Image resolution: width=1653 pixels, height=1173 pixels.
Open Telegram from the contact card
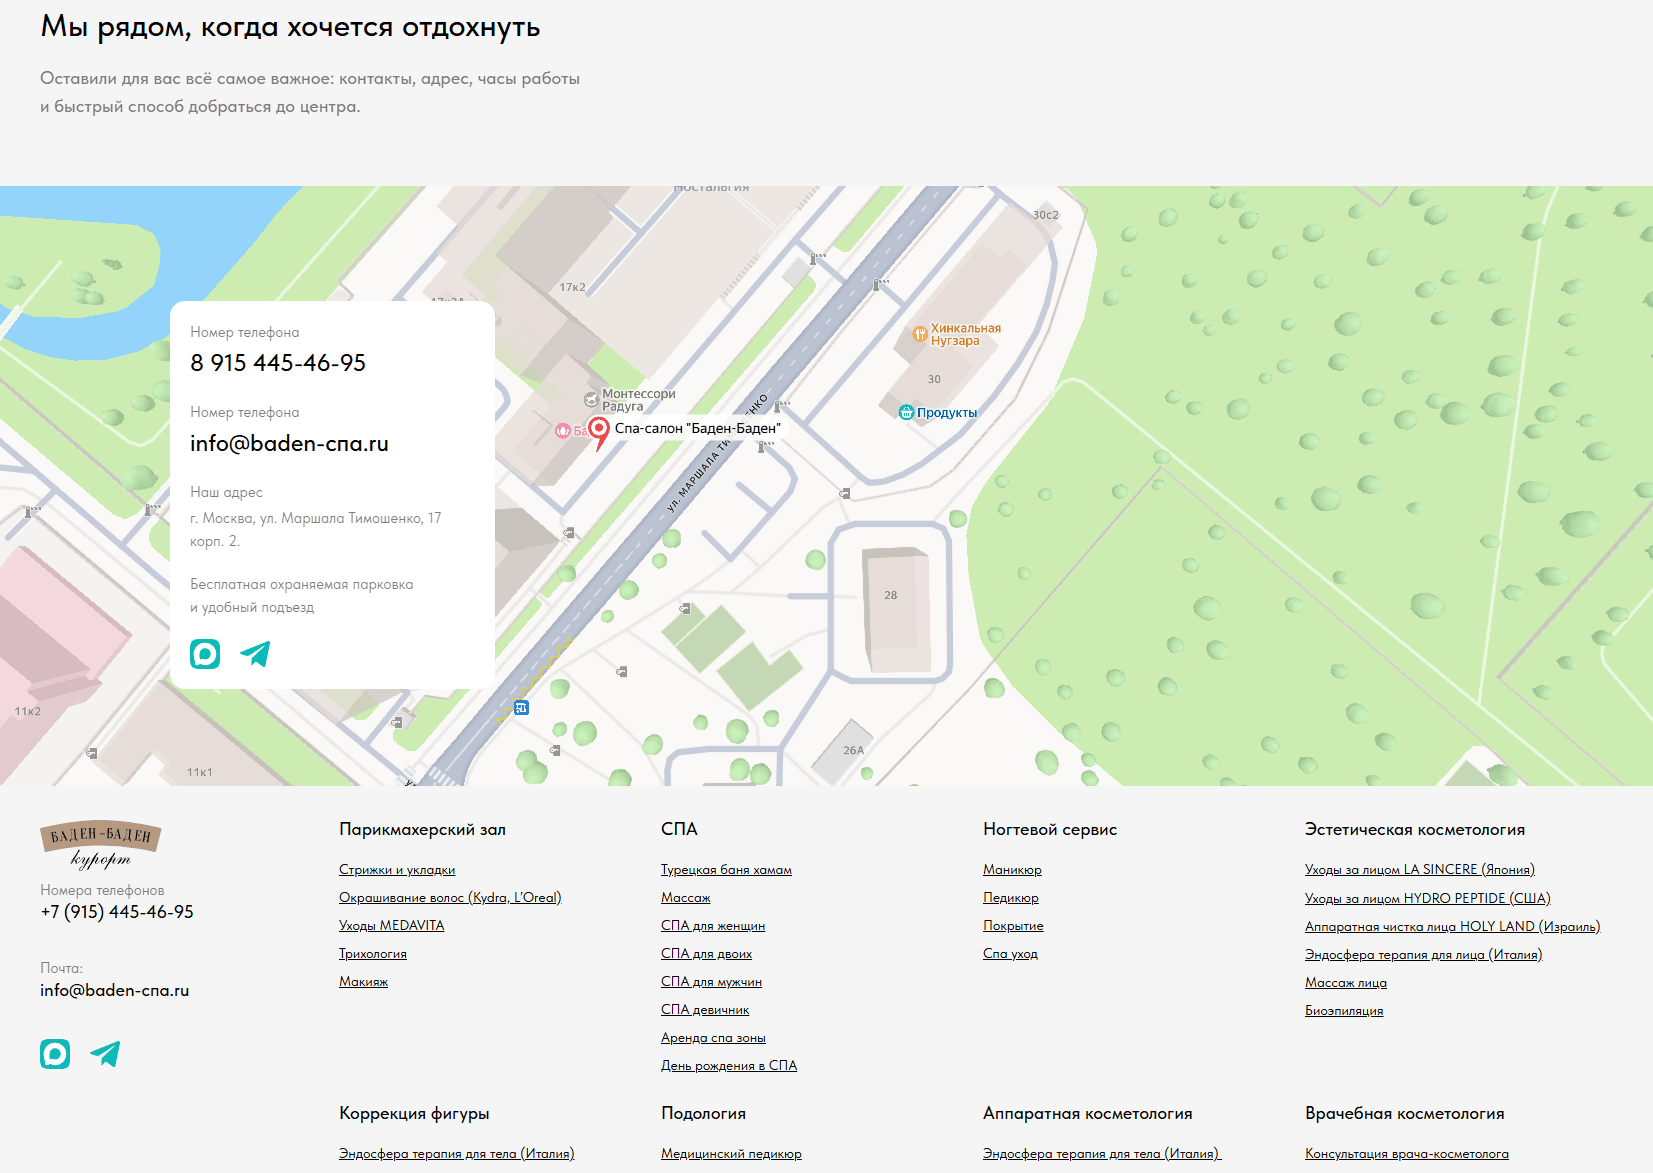coord(255,654)
